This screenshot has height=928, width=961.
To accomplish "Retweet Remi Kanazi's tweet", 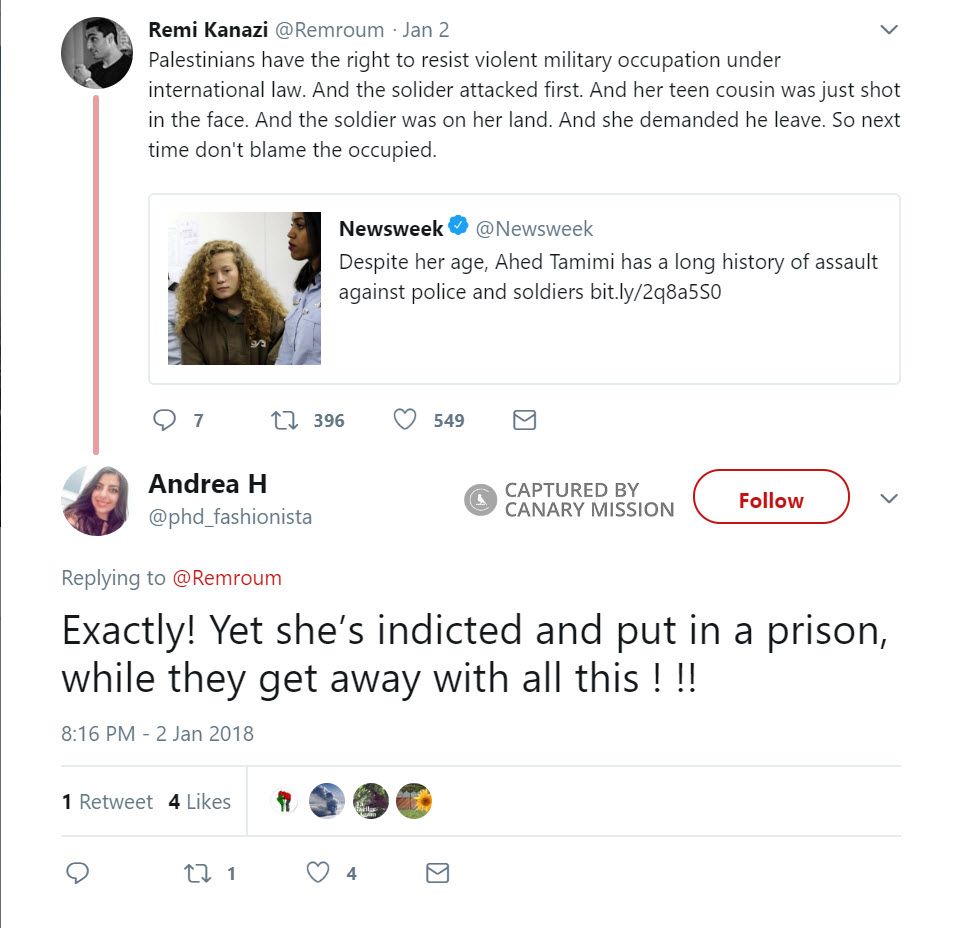I will click(x=285, y=420).
